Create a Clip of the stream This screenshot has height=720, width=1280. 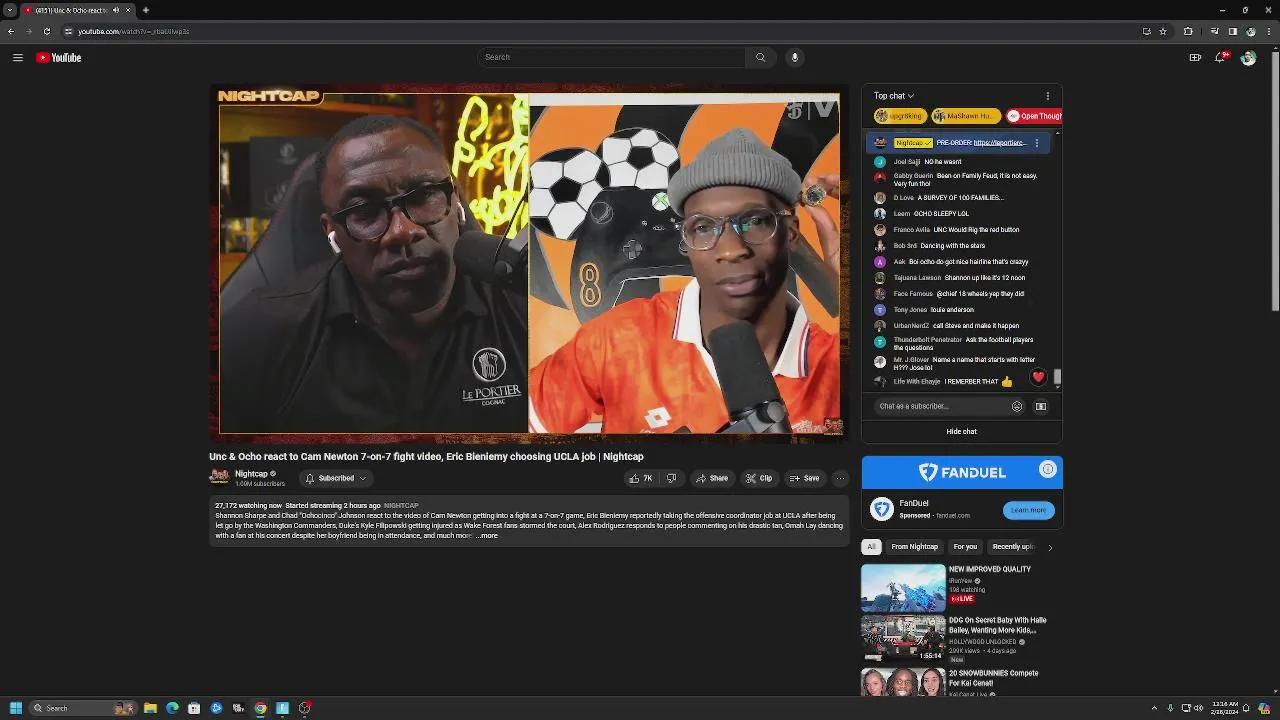tap(758, 478)
